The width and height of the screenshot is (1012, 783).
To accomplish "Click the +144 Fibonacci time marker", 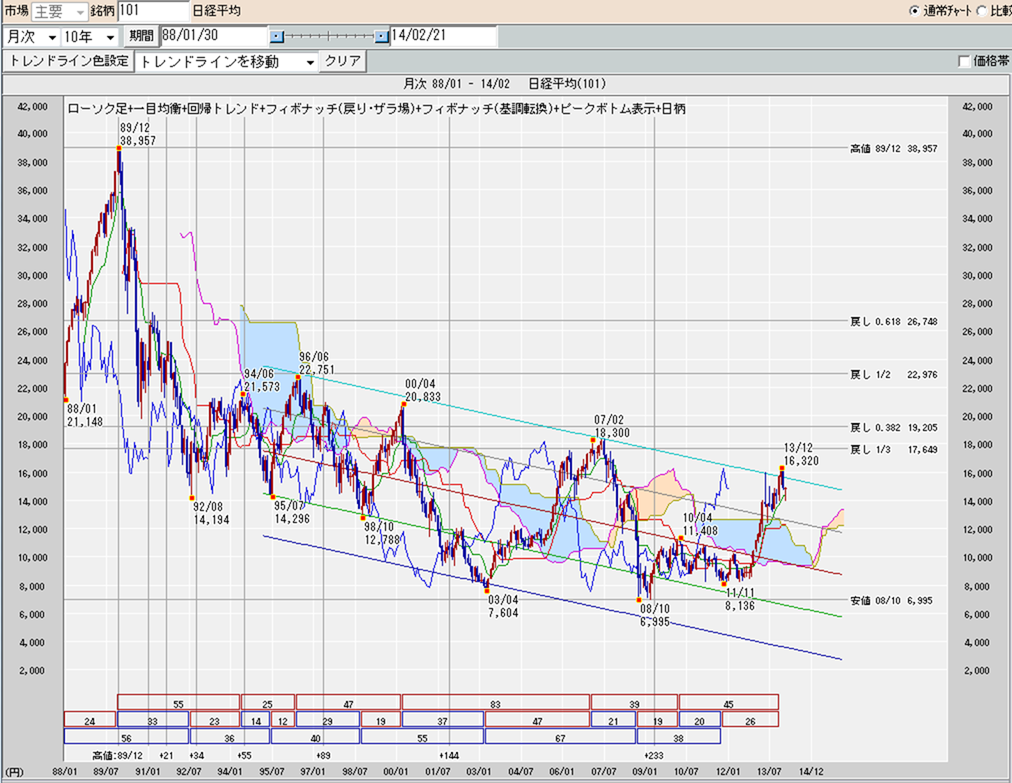I will 449,755.
